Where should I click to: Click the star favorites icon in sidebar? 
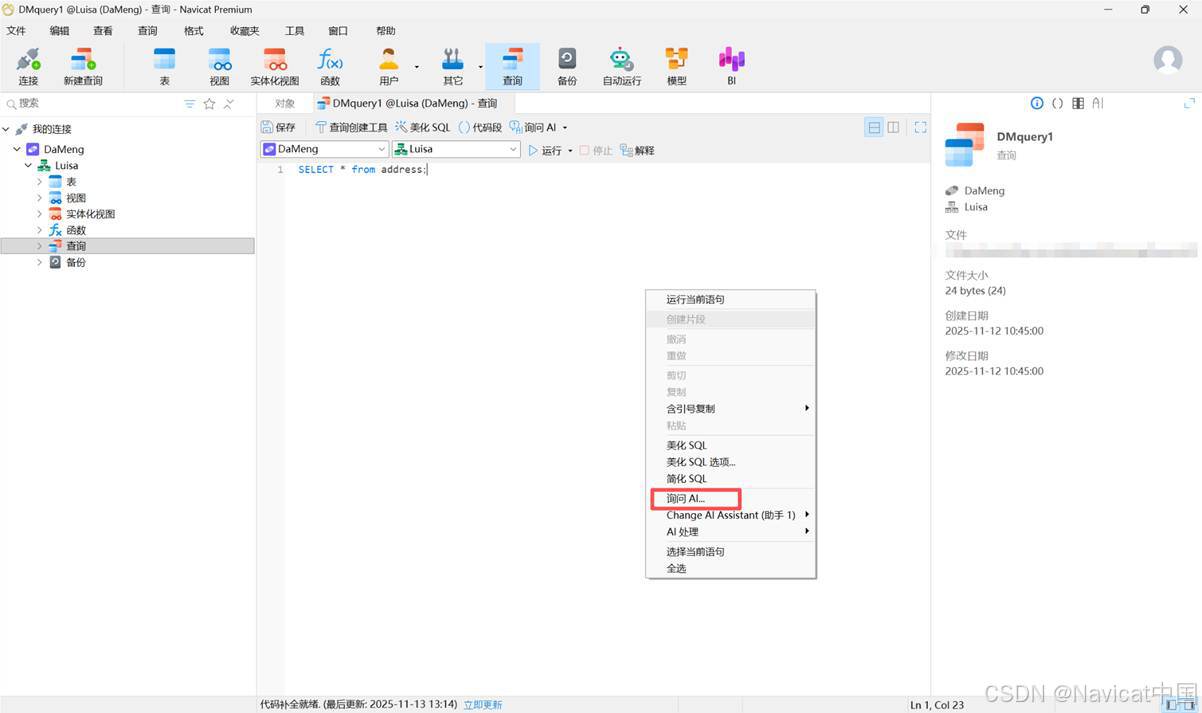(209, 104)
